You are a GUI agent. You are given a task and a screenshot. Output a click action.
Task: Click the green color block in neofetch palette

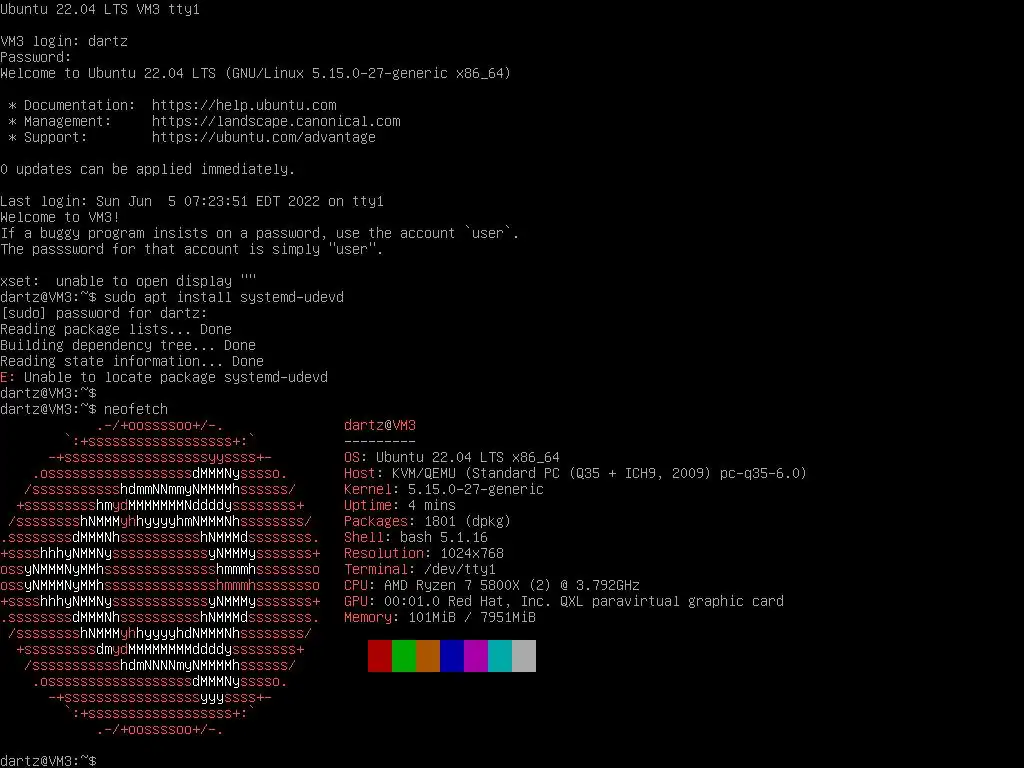404,656
